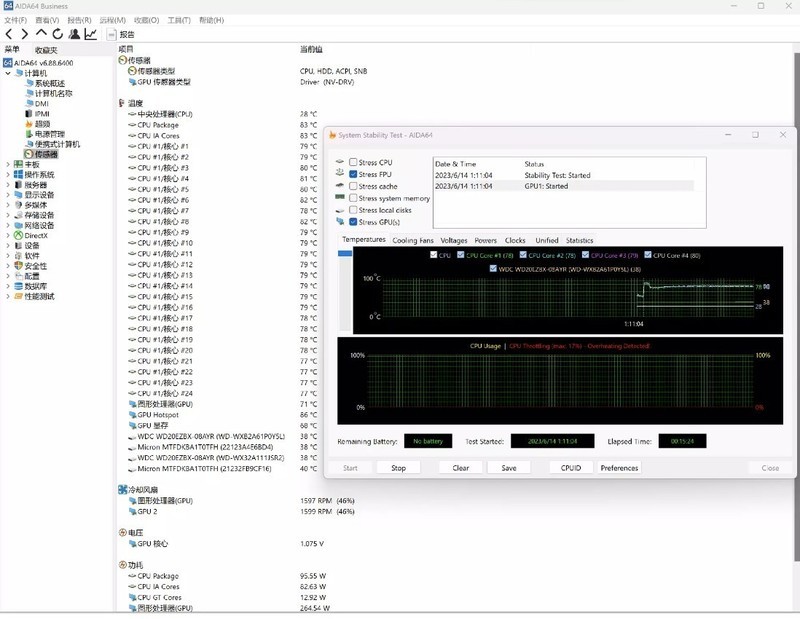Image resolution: width=800 pixels, height=619 pixels.
Task: Click the Preferences button
Action: coord(619,468)
